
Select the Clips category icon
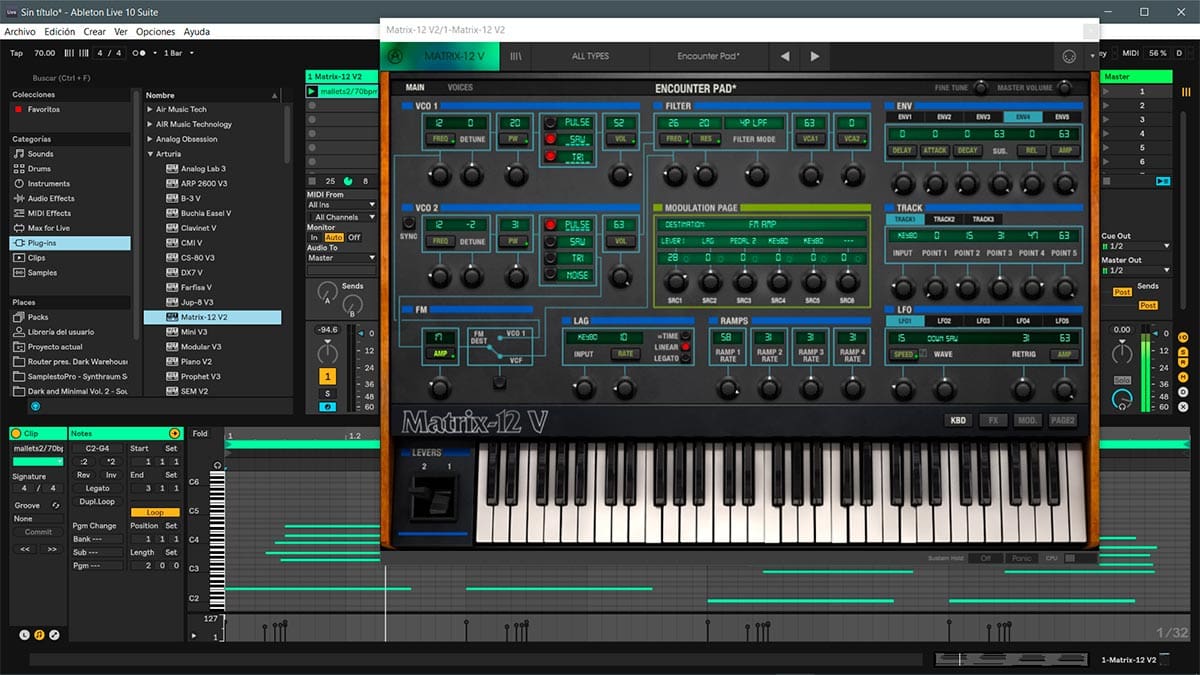coord(18,258)
